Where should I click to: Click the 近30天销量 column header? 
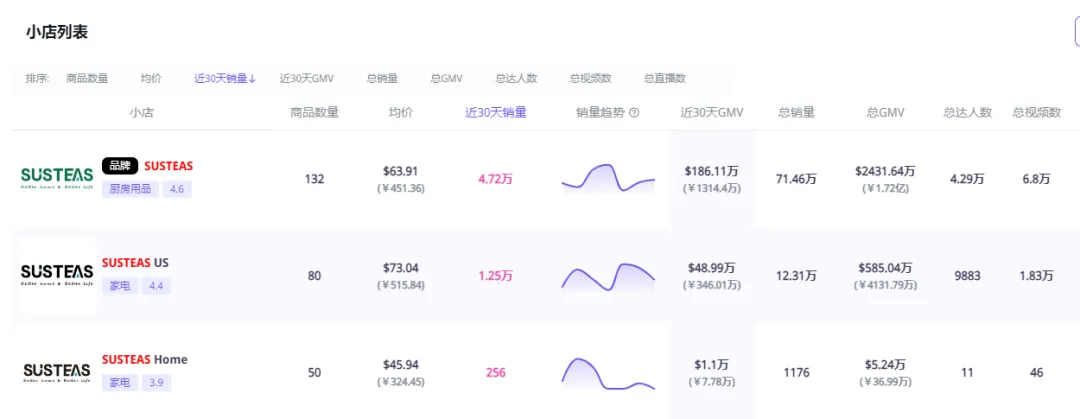496,113
